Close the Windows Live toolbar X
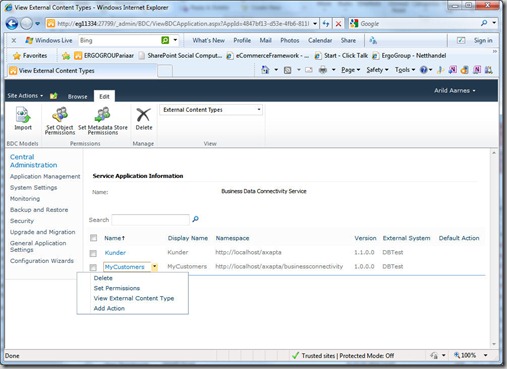The height and width of the screenshot is (369, 507). (14, 40)
